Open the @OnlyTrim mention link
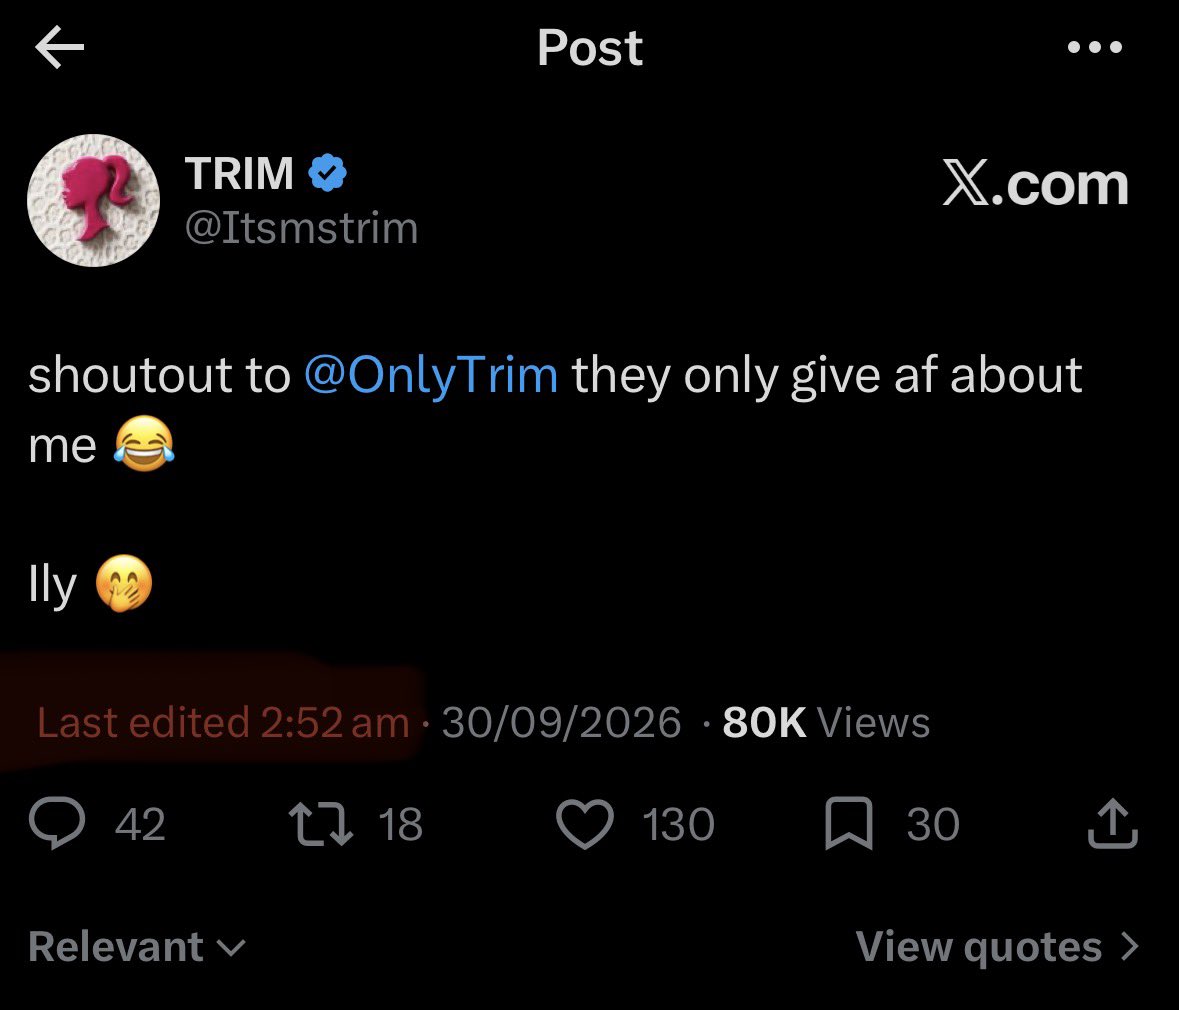This screenshot has height=1010, width=1179. click(x=431, y=375)
